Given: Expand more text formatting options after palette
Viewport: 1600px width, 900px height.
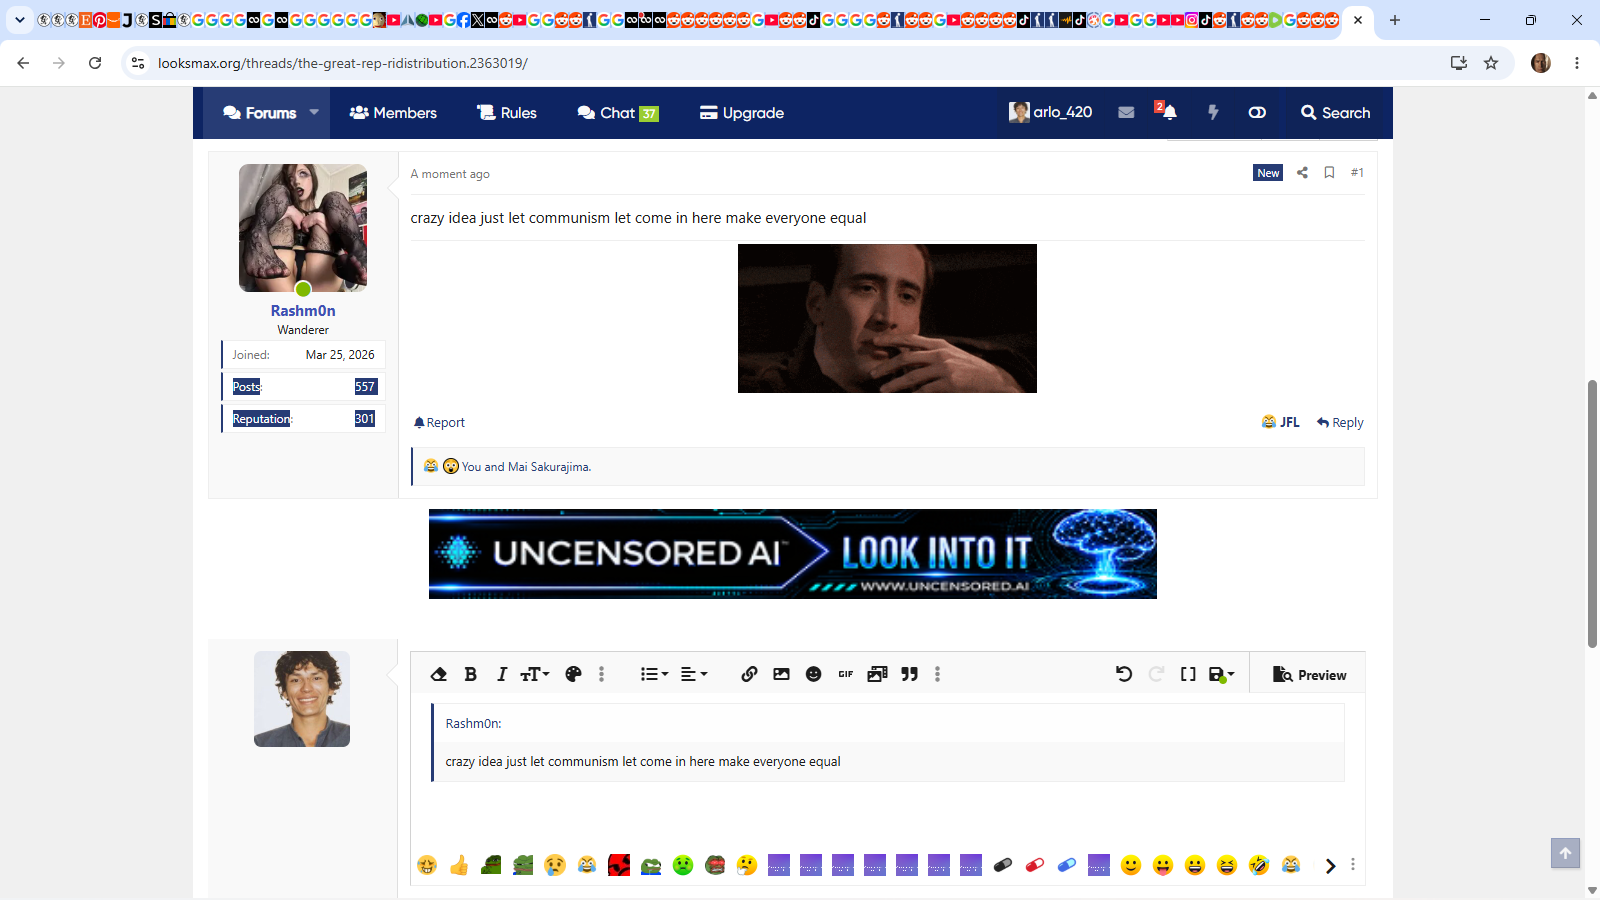Looking at the screenshot, I should pyautogui.click(x=601, y=674).
